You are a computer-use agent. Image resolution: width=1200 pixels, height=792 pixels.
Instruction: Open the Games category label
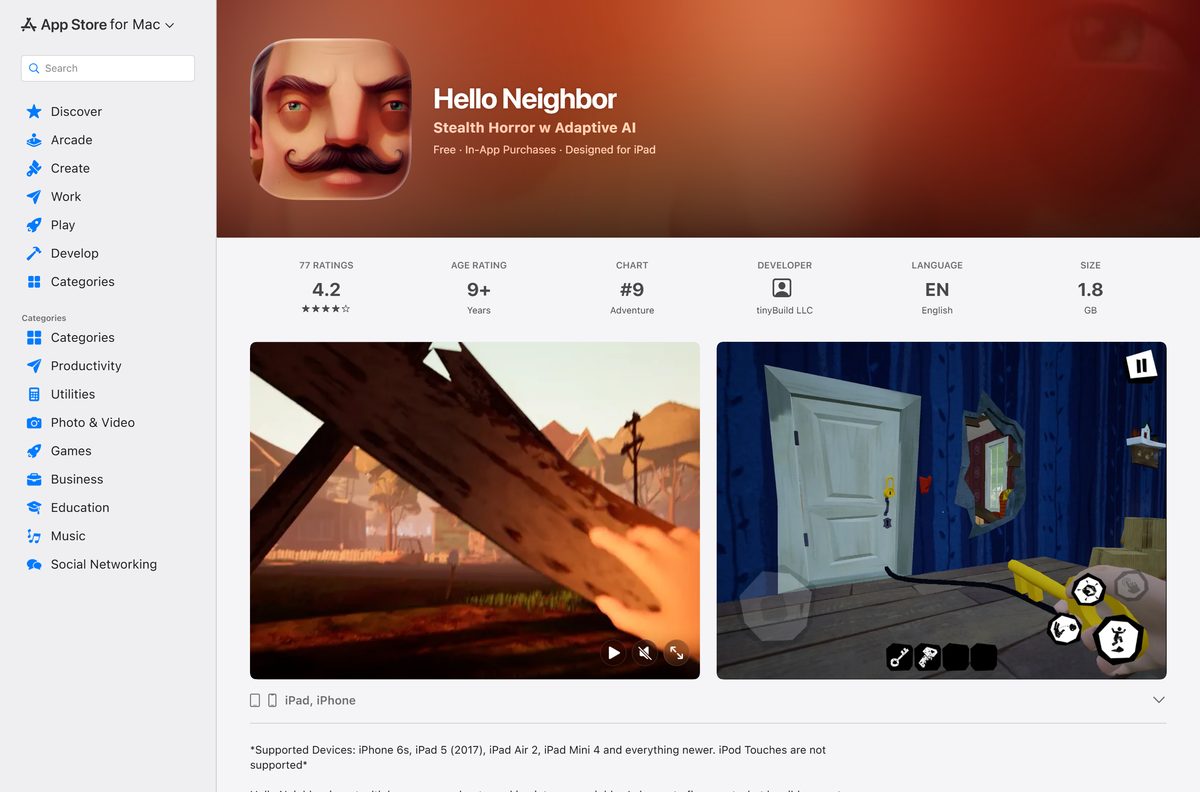71,451
